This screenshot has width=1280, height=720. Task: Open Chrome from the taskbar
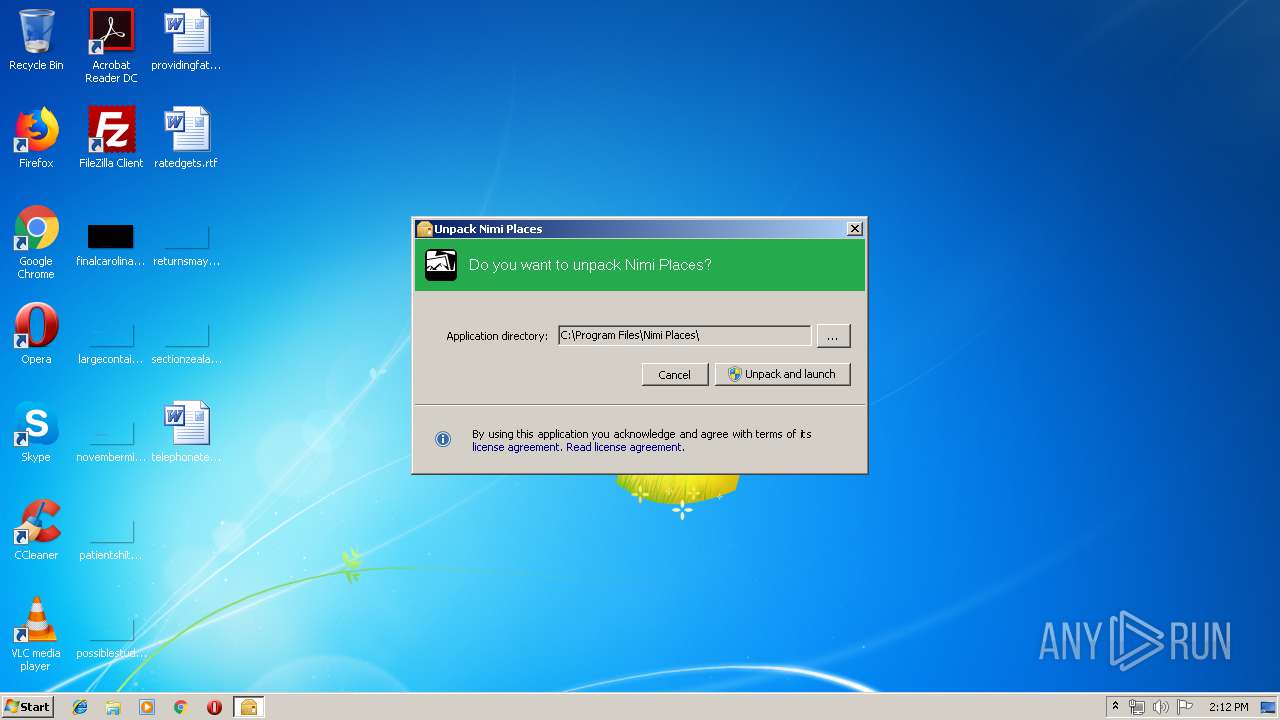[x=180, y=707]
